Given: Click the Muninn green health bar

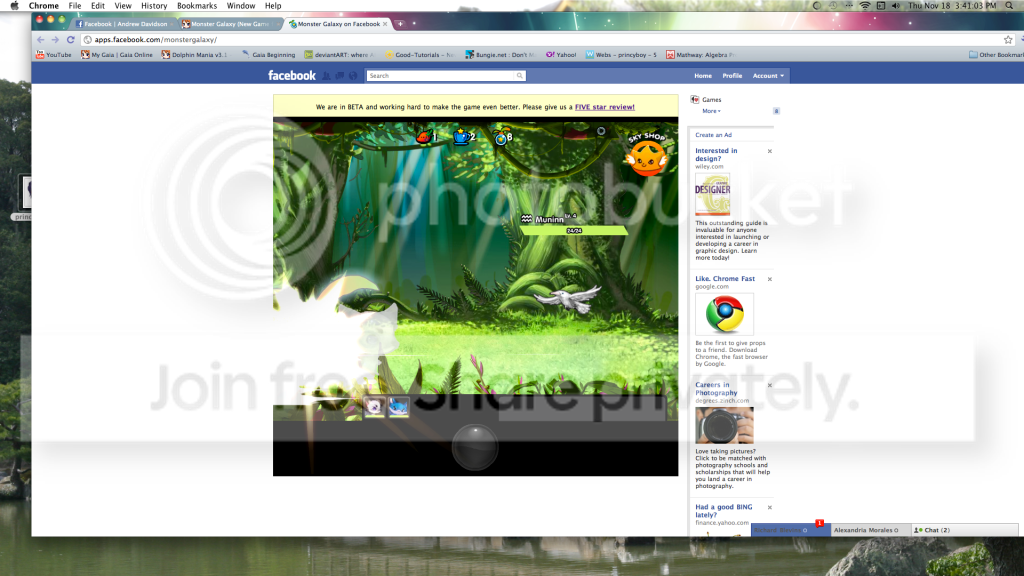Looking at the screenshot, I should click(574, 231).
